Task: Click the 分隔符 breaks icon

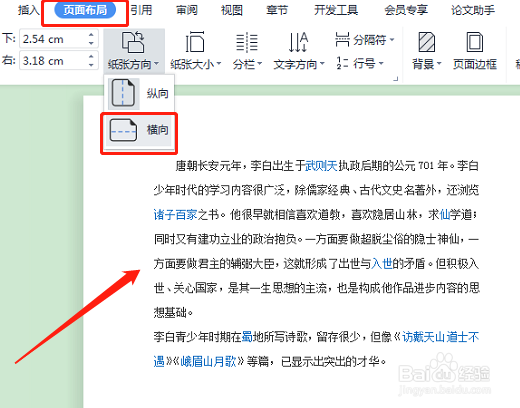Action: (x=342, y=40)
